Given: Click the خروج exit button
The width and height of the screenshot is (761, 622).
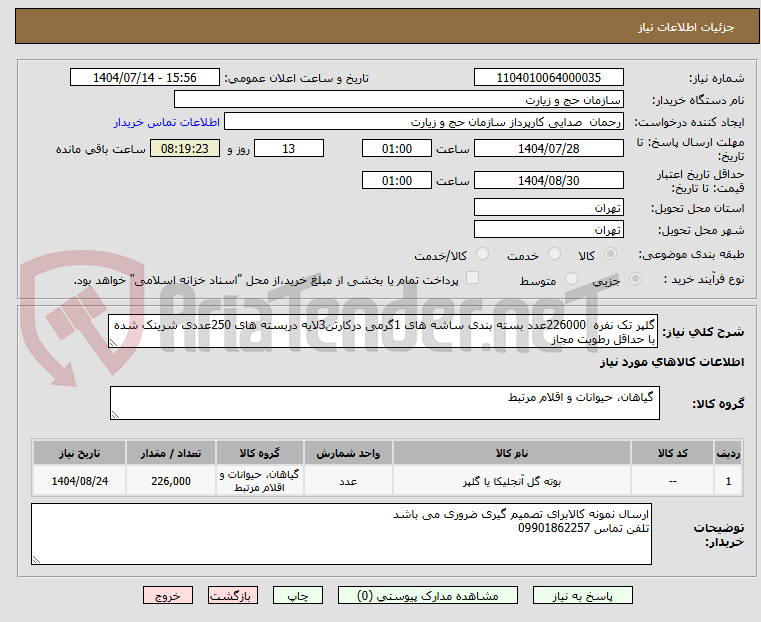Looking at the screenshot, I should (168, 595).
